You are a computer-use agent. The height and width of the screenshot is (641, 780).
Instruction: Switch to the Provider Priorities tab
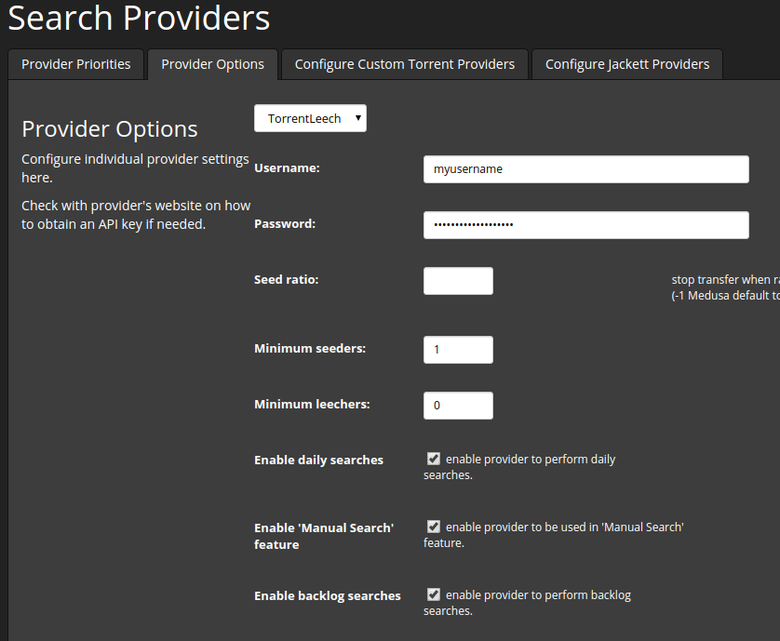point(76,64)
